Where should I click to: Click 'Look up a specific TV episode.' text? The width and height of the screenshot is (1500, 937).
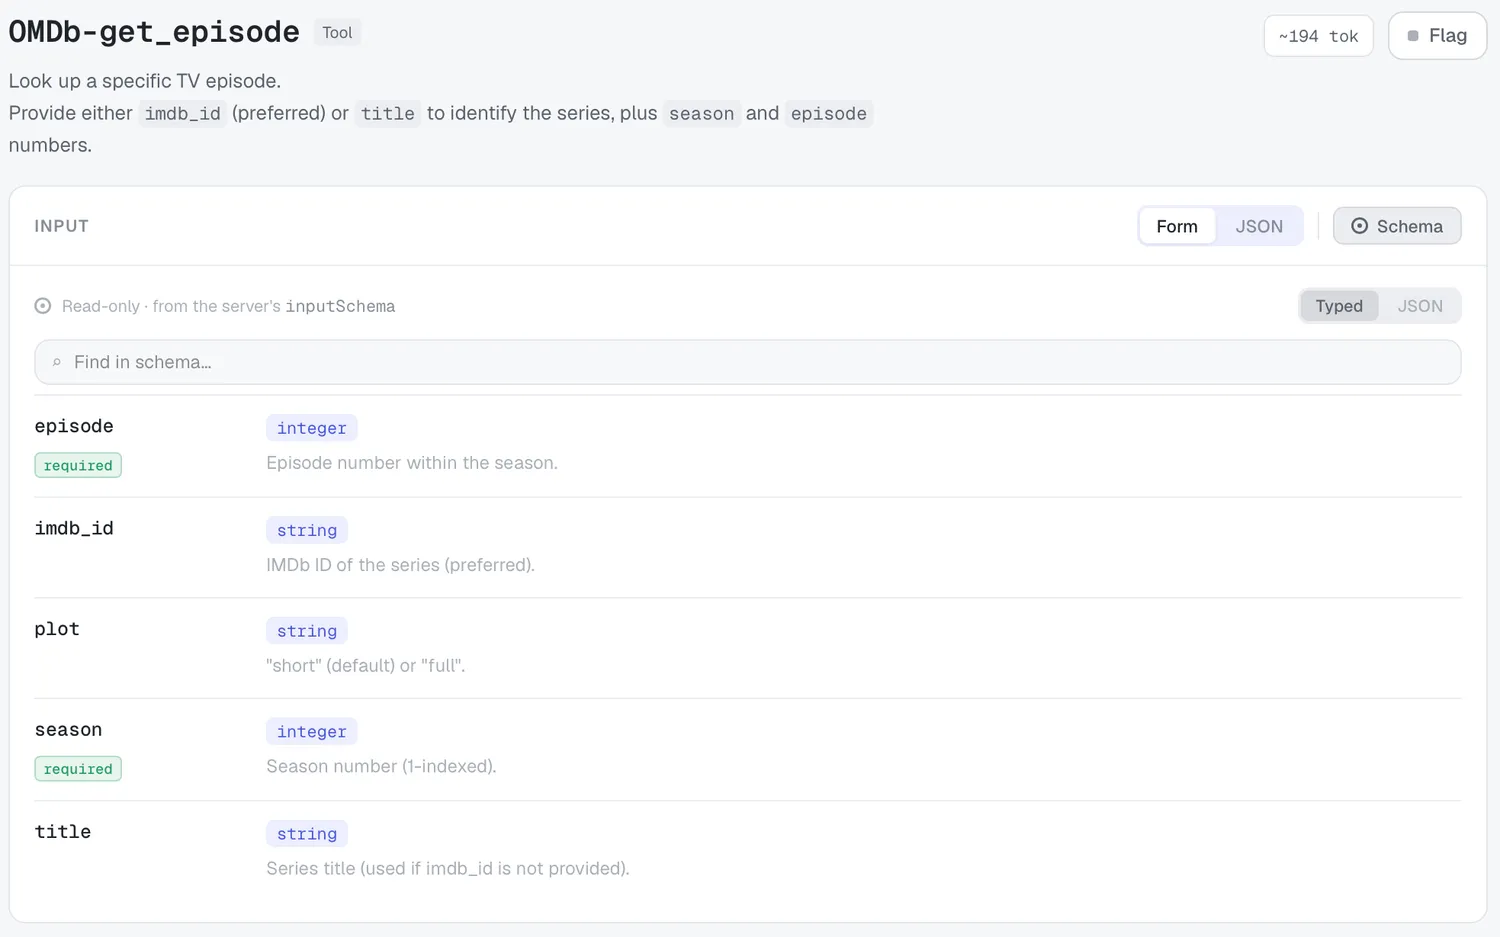pos(145,81)
